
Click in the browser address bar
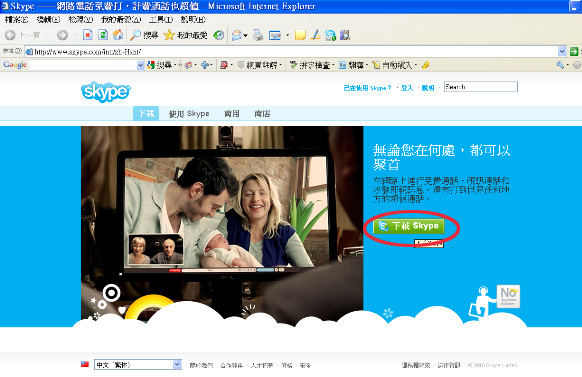[291, 51]
